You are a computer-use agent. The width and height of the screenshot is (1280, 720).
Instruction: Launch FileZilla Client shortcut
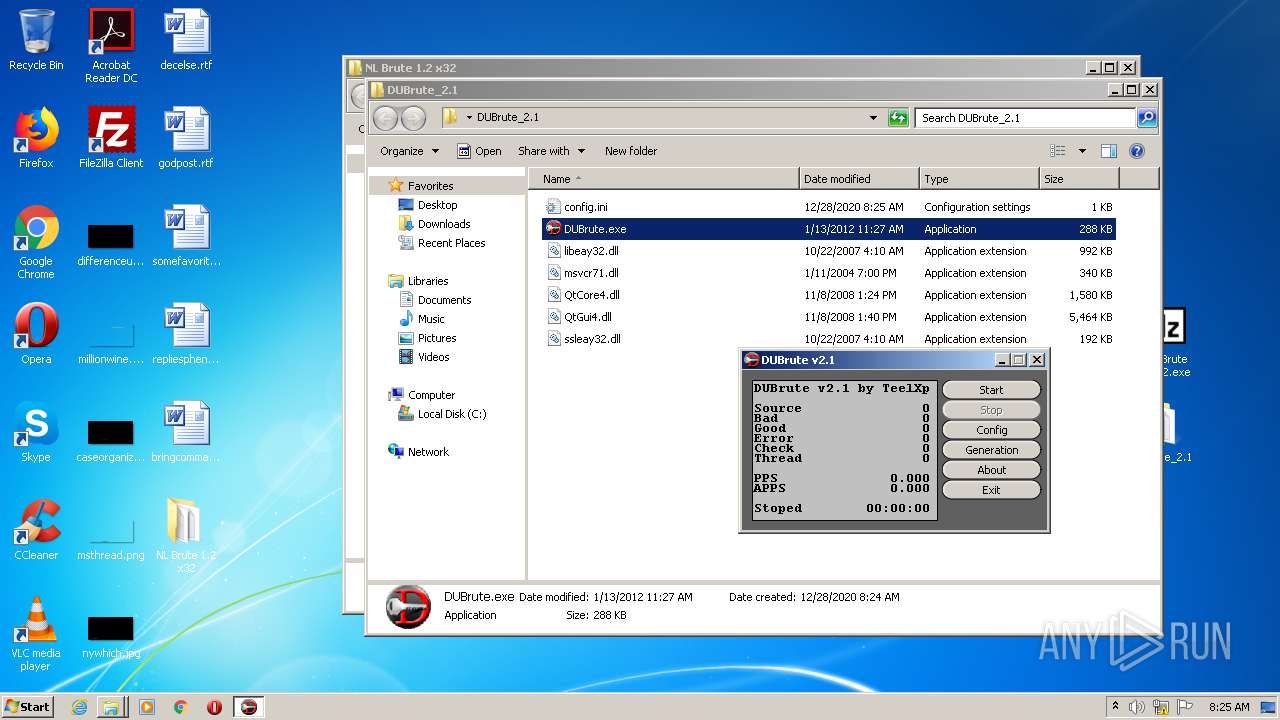[x=111, y=138]
